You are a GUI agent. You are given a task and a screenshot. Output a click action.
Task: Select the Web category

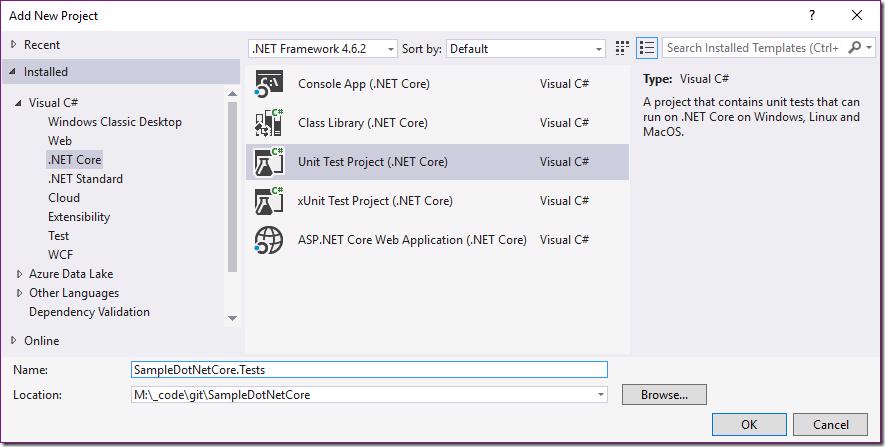pyautogui.click(x=60, y=141)
